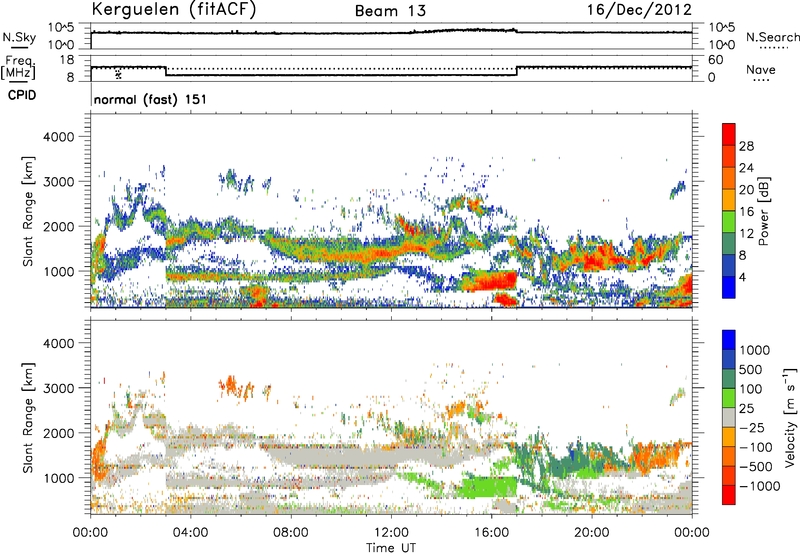Click the 12:00 time tick label
Viewport: 800px width, 554px height.
391,533
